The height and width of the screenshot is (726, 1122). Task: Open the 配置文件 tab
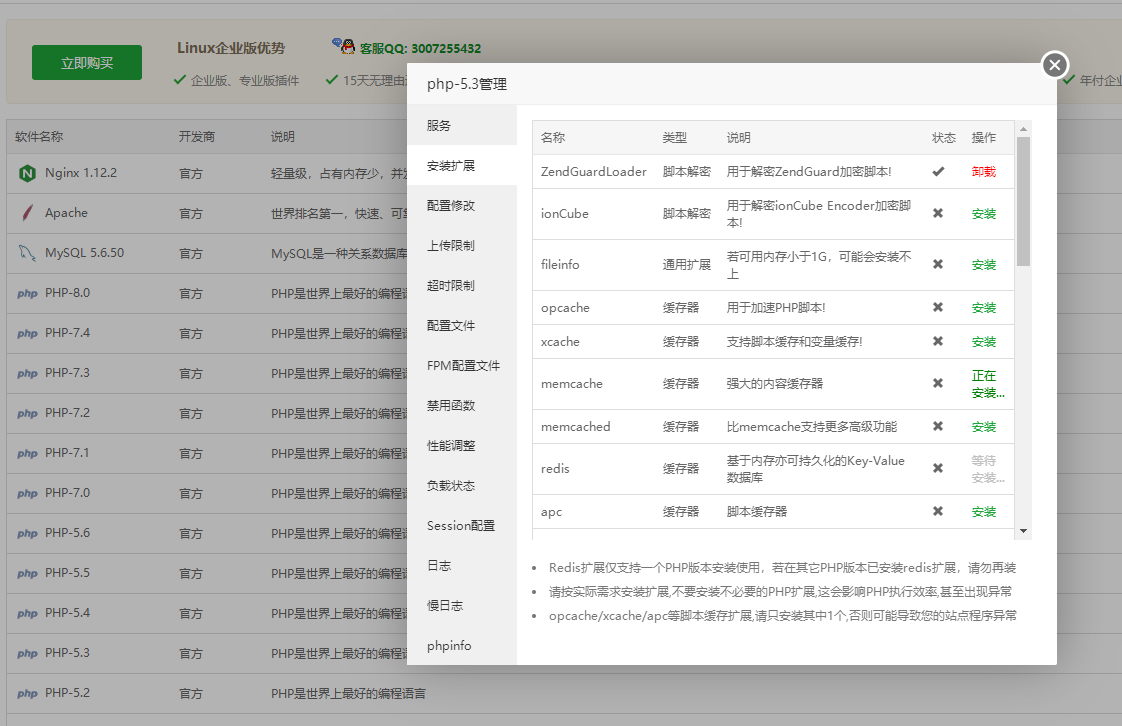(462, 325)
